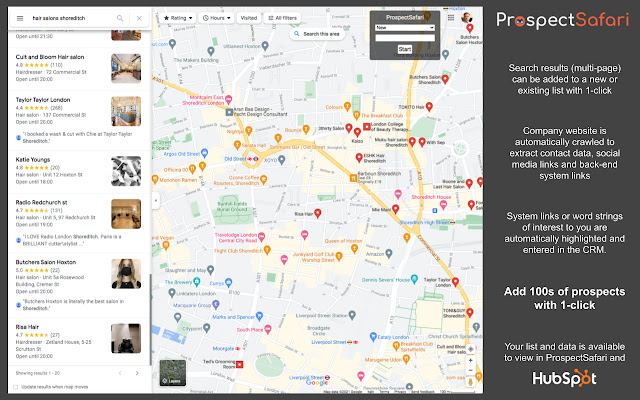640x400 pixels.
Task: Click the Ted's Grooming Room marker
Action: click(x=240, y=364)
